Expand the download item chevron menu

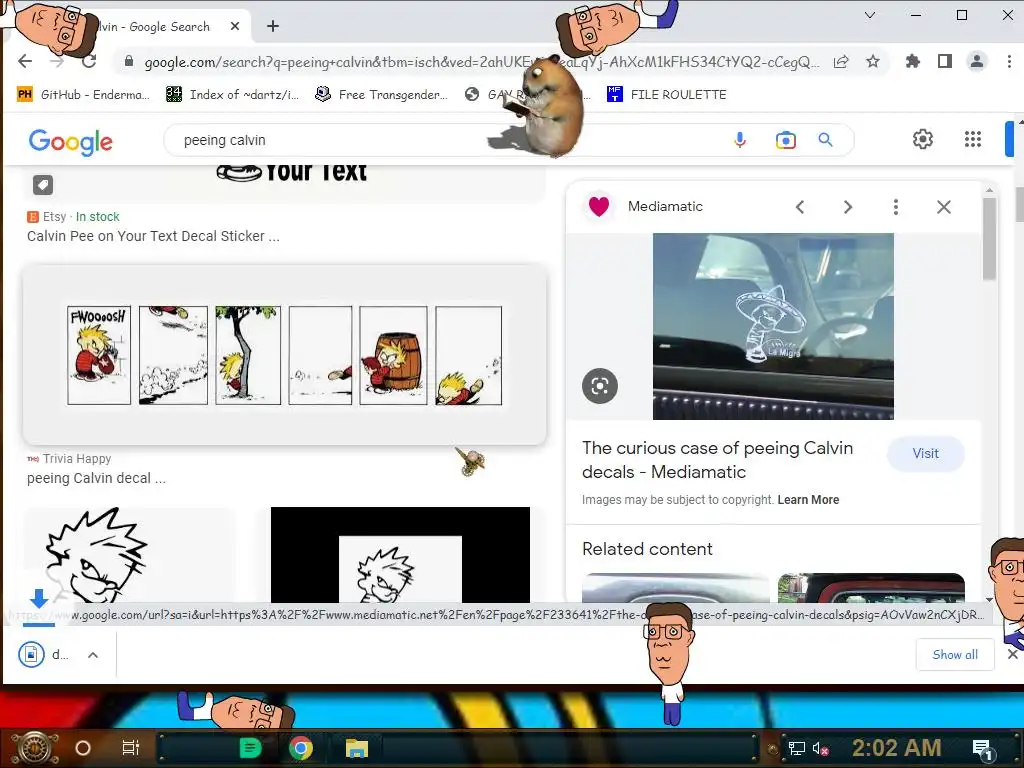coord(93,654)
